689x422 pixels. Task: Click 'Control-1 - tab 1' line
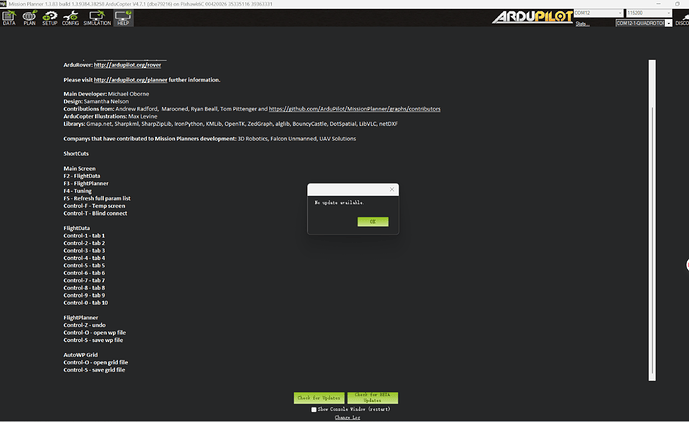tap(84, 236)
